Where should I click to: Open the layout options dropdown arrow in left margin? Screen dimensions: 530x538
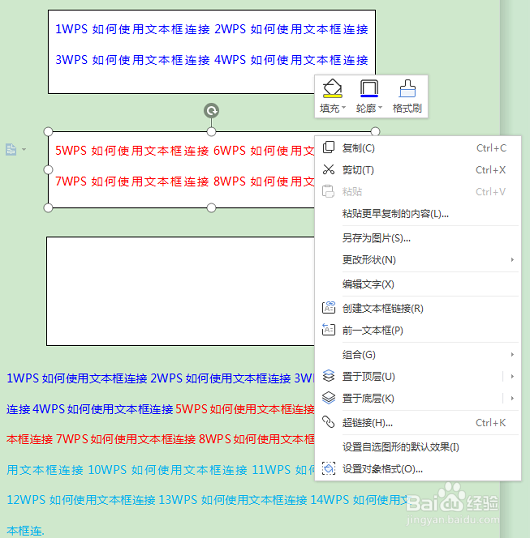[x=24, y=149]
